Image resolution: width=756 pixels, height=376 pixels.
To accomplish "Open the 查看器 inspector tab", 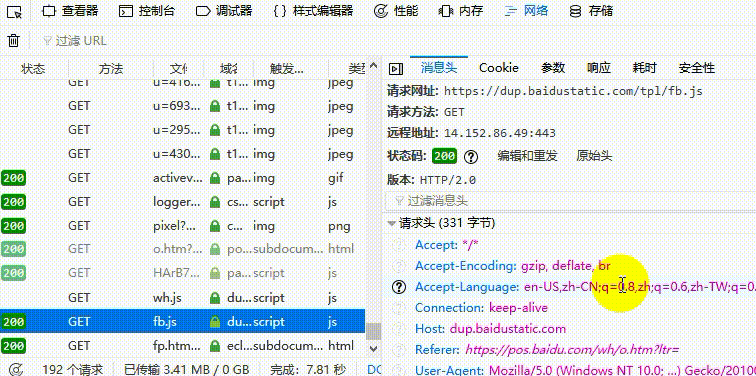I will click(70, 11).
